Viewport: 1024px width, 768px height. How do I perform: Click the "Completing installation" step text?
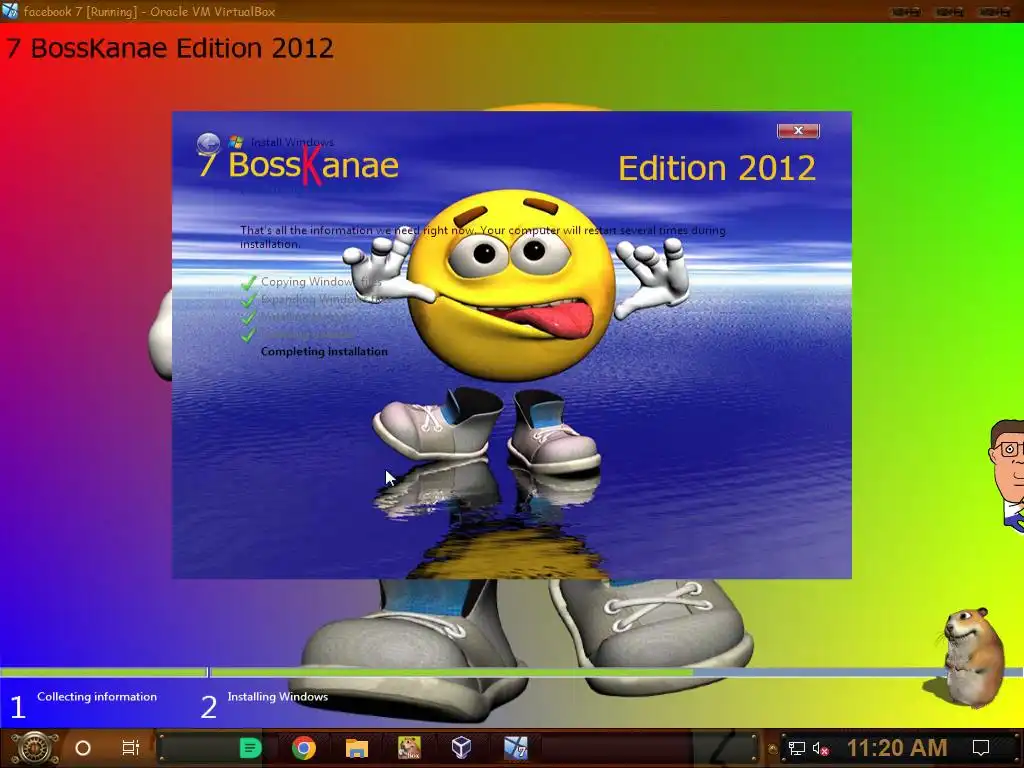click(x=324, y=351)
